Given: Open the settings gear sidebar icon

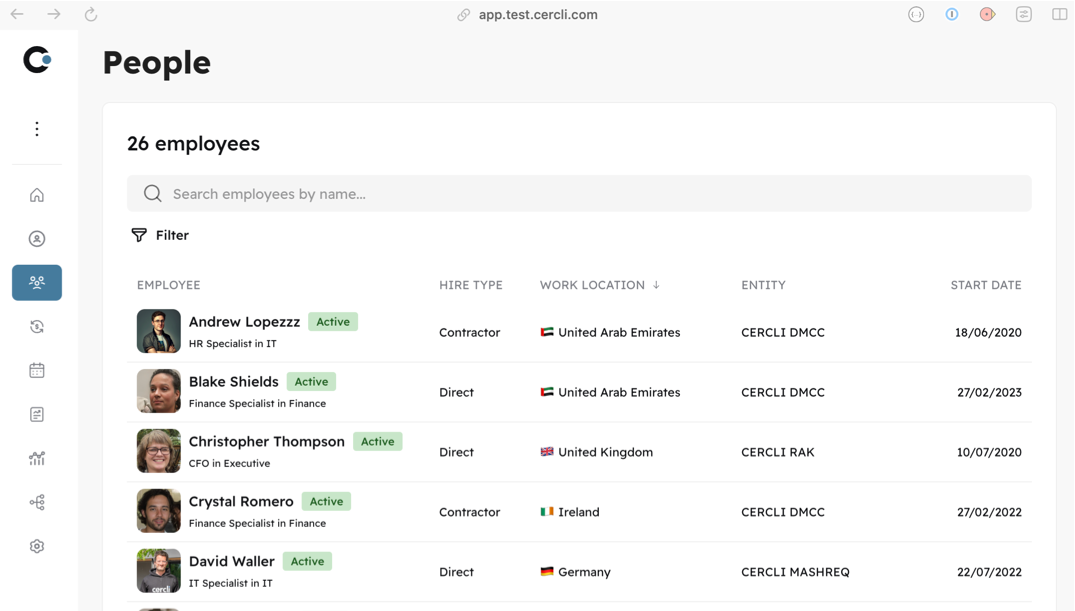Looking at the screenshot, I should point(37,546).
